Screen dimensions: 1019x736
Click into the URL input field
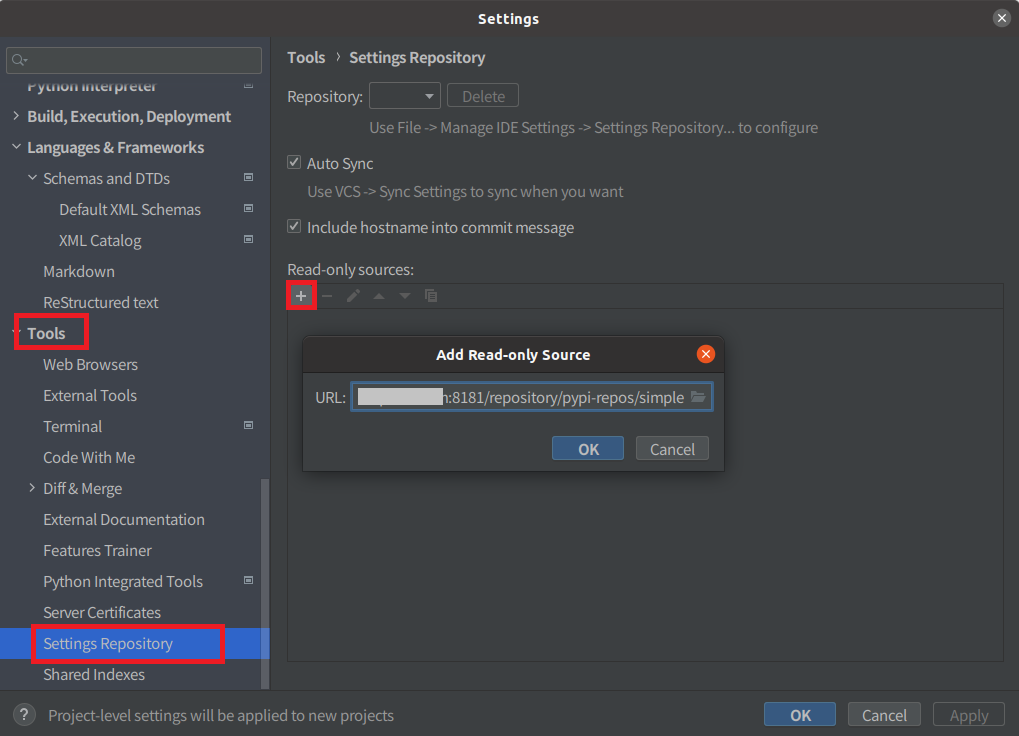coord(532,397)
